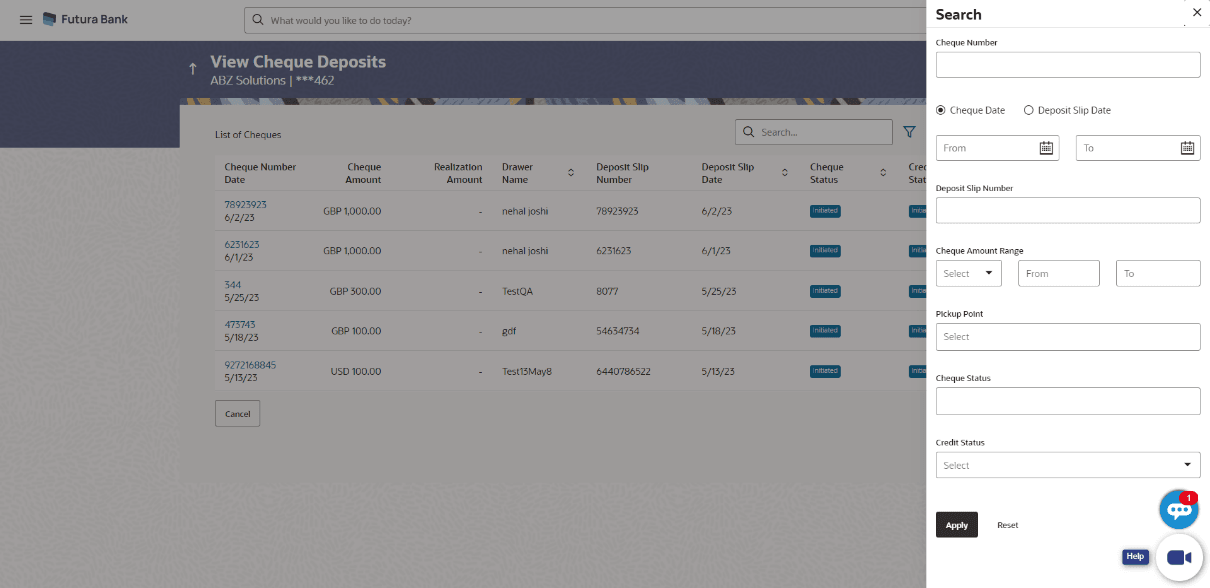Click the Deposit Slip Number column header
This screenshot has width=1210, height=588.
622,173
